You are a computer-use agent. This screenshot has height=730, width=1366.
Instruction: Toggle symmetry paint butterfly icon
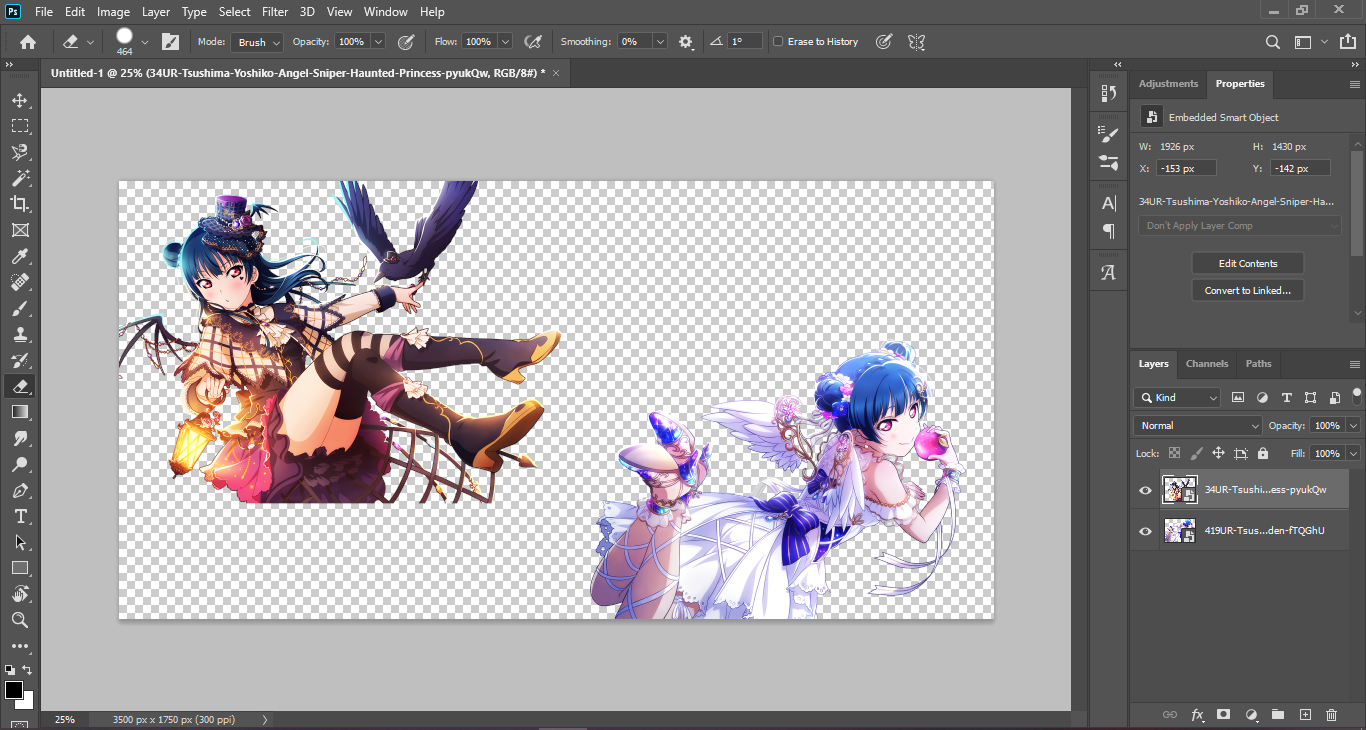tap(915, 42)
